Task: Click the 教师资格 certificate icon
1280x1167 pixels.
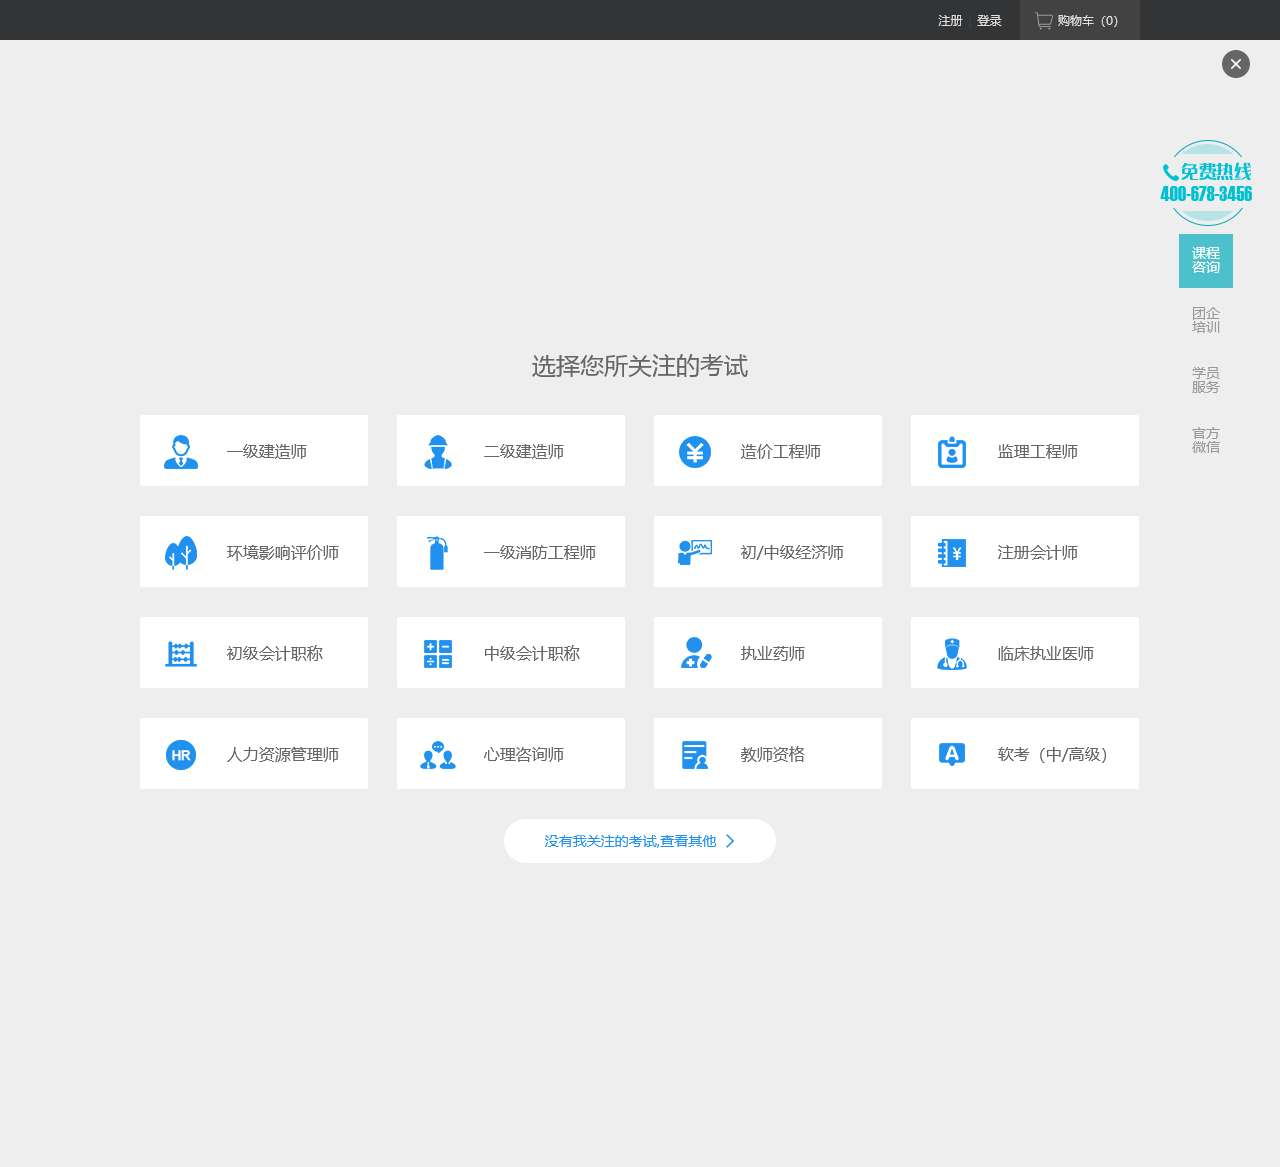Action: pyautogui.click(x=695, y=755)
